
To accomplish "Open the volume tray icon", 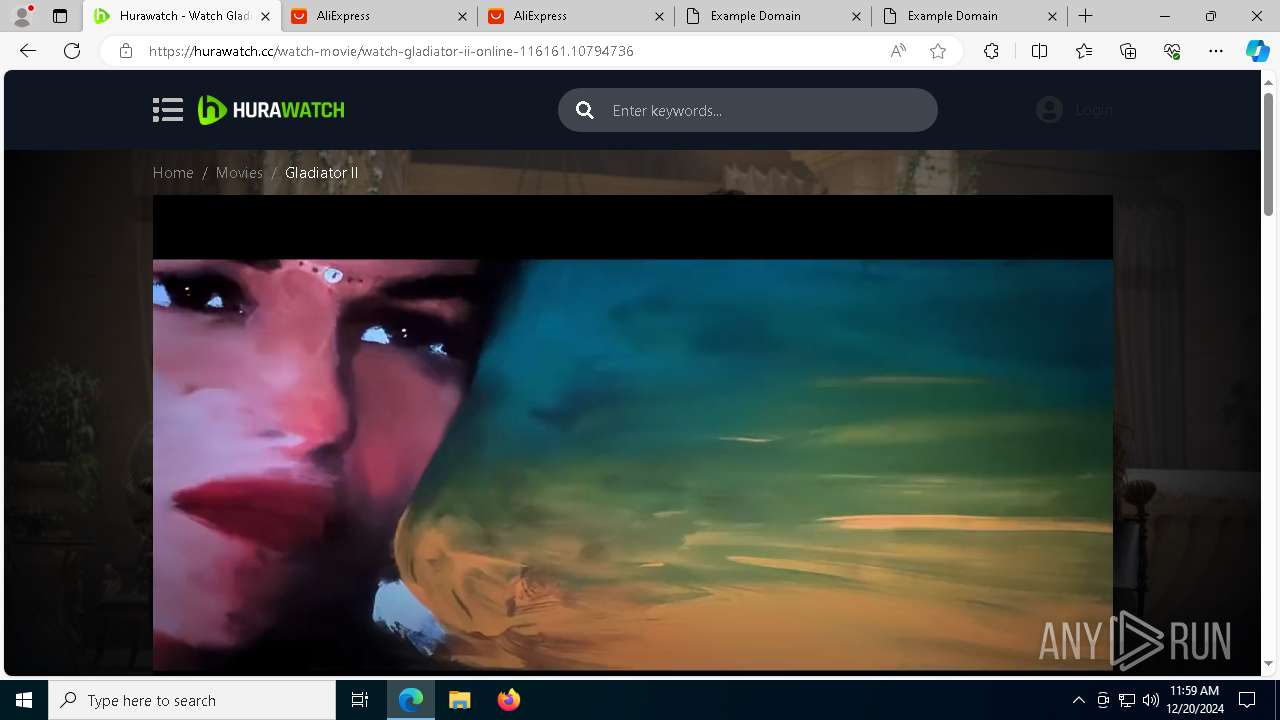I will pos(1150,700).
